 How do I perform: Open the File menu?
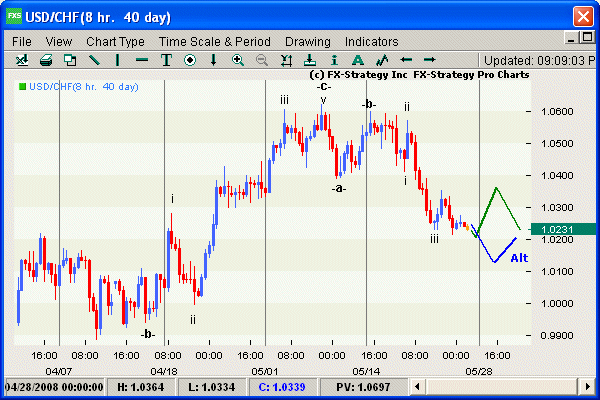(x=22, y=41)
